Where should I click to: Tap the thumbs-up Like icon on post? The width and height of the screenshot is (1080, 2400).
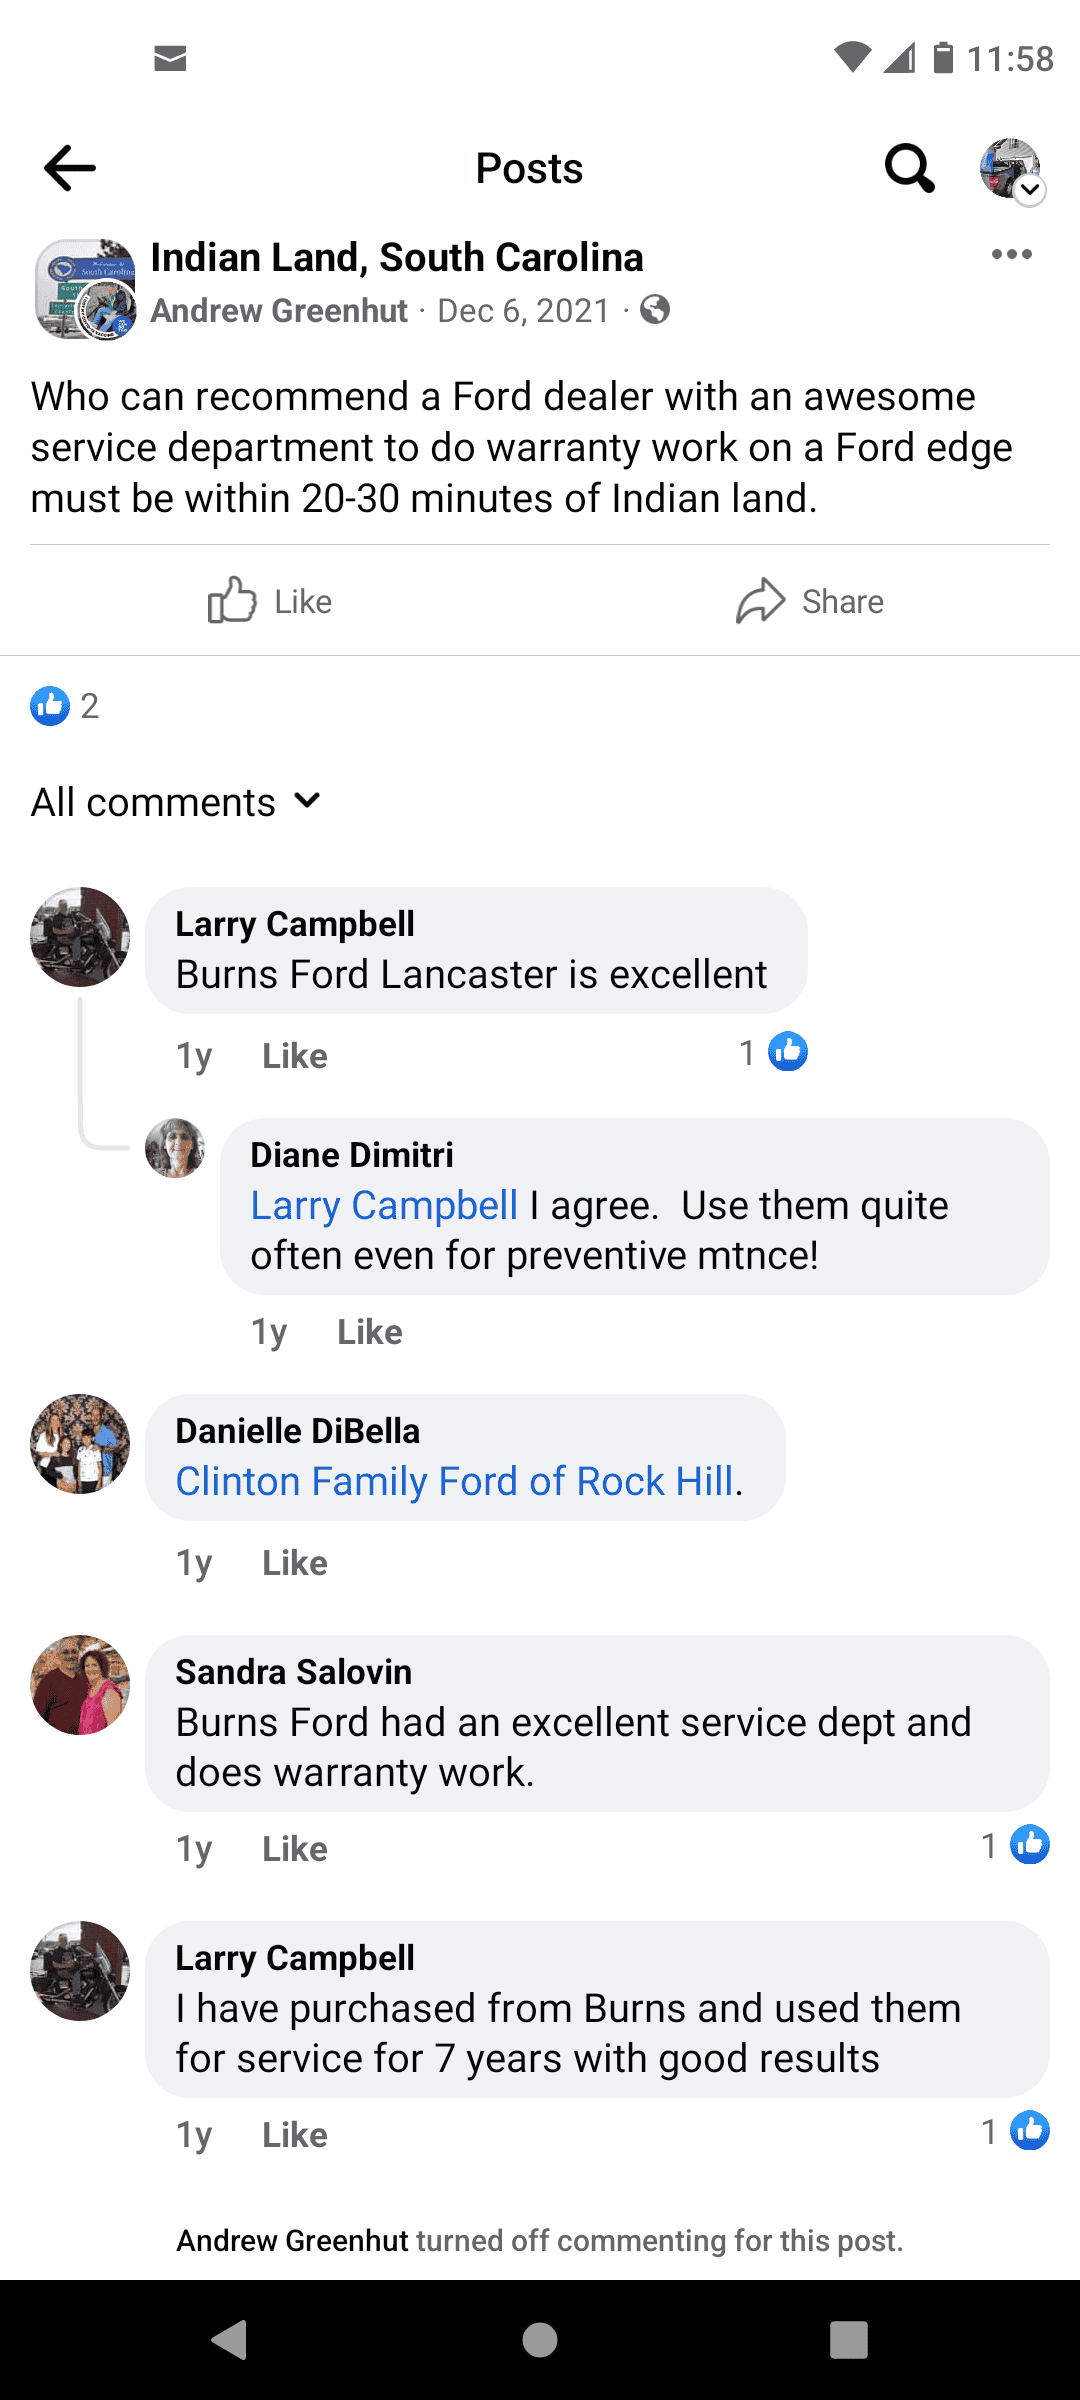point(232,601)
